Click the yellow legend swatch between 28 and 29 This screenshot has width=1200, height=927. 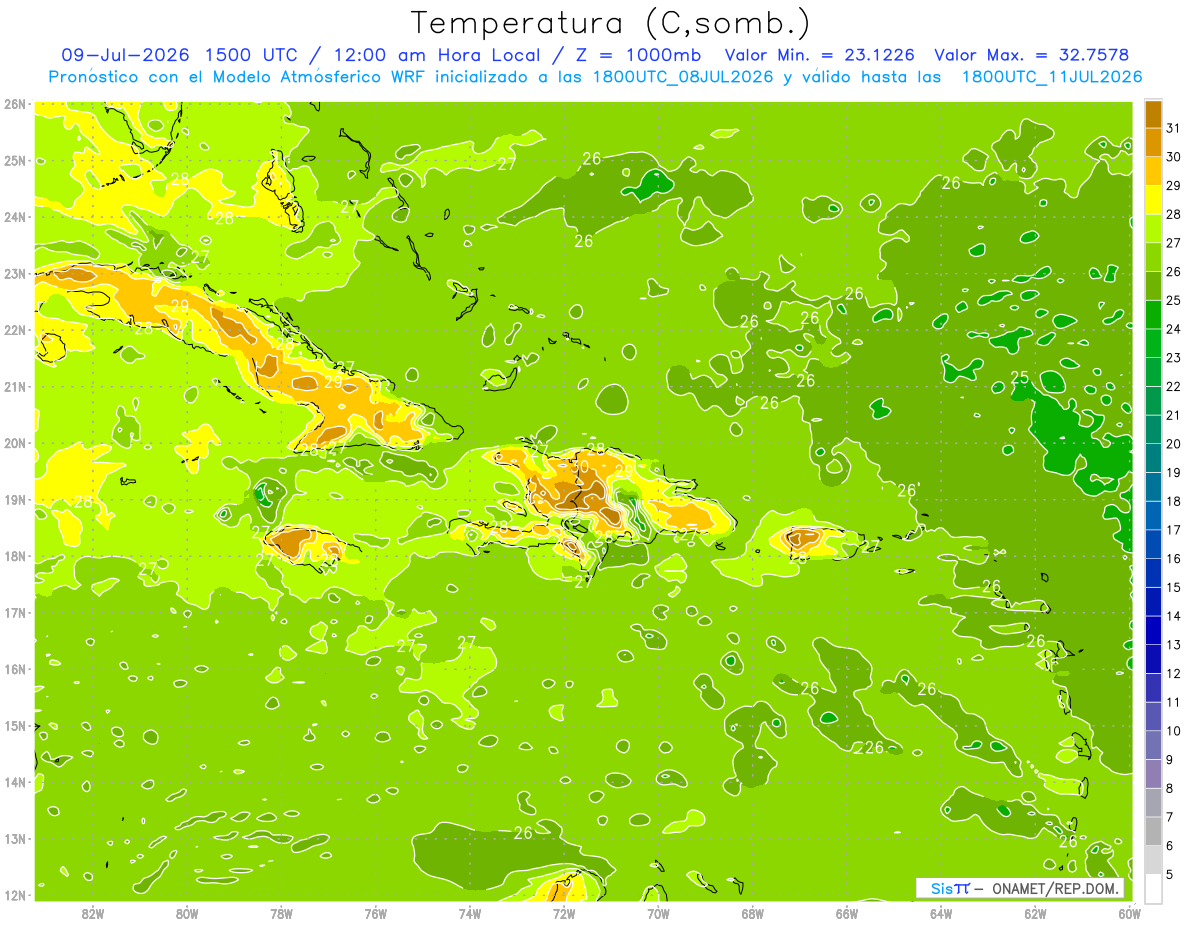(1153, 200)
